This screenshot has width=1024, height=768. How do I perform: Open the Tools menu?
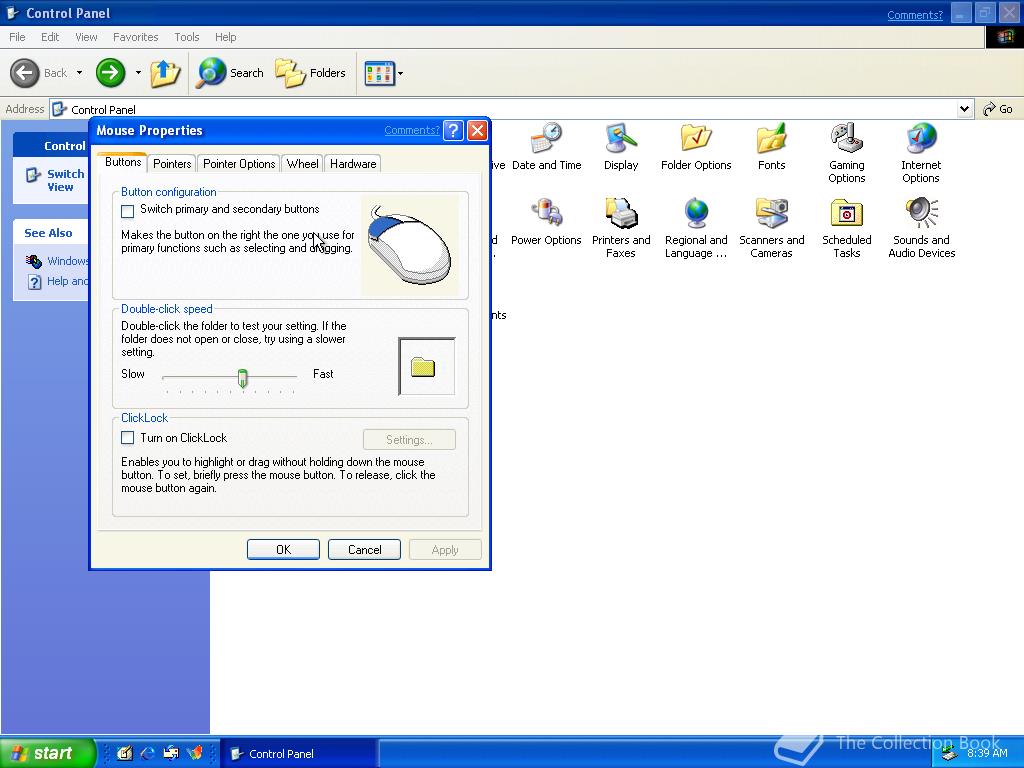[187, 37]
